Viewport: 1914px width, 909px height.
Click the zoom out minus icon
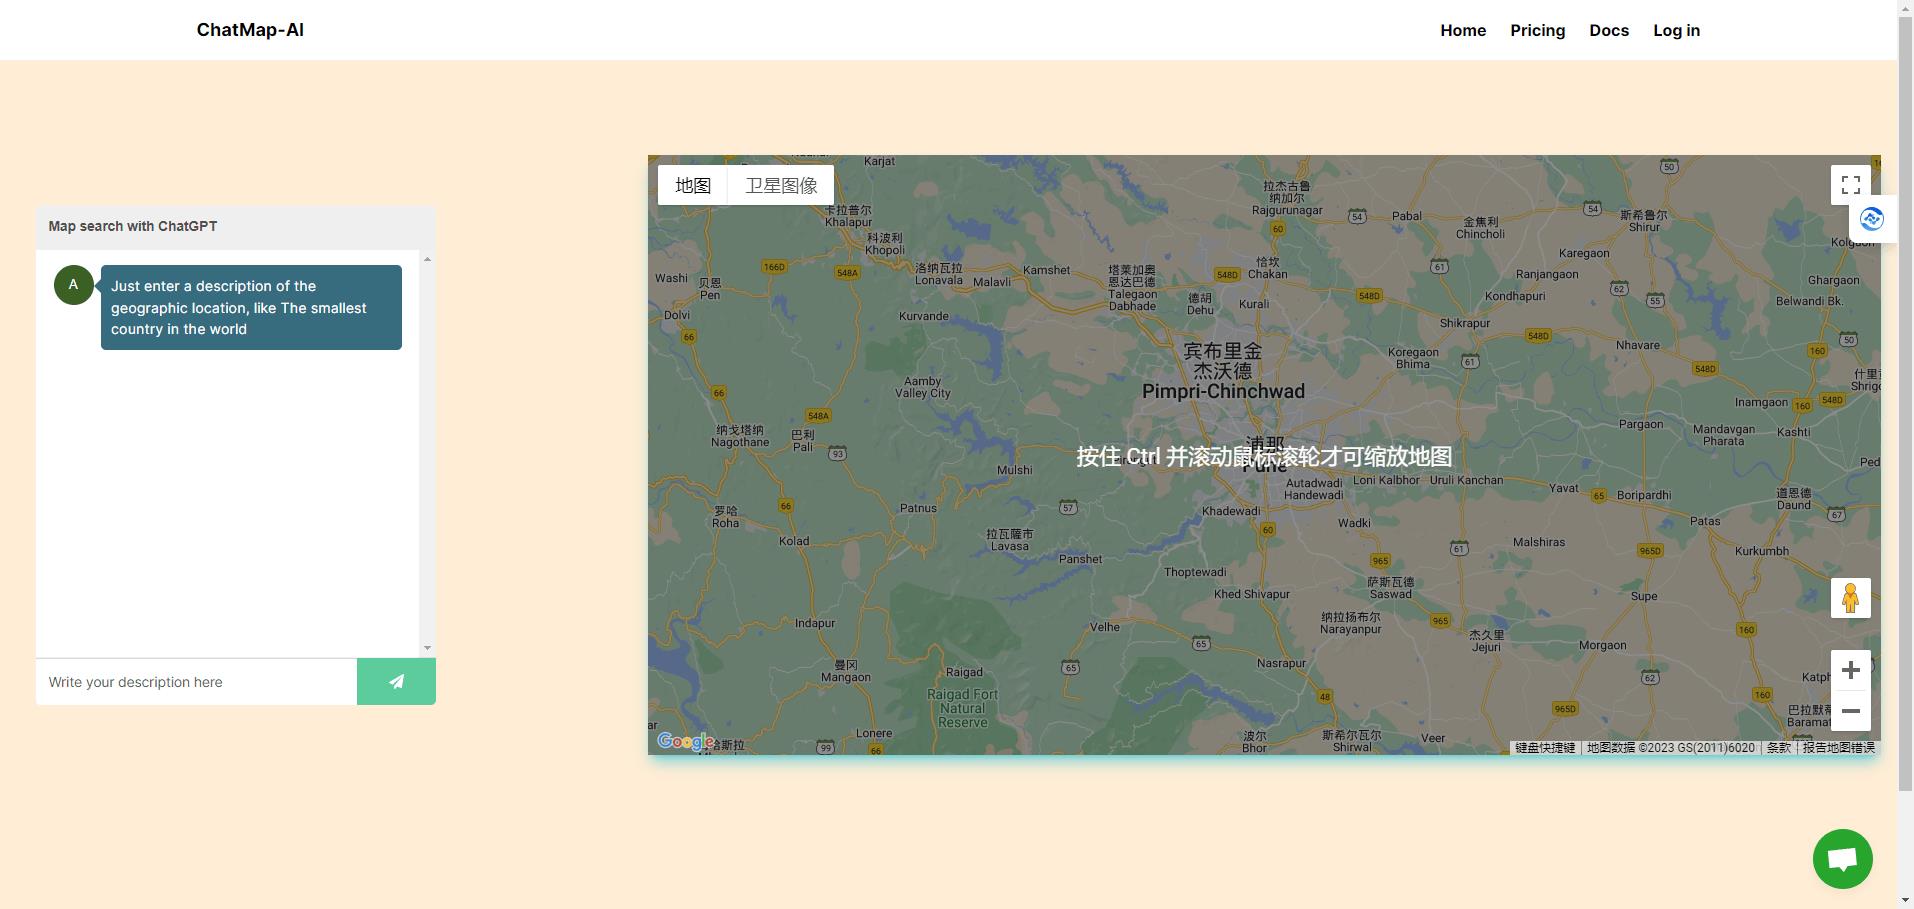pos(1849,711)
